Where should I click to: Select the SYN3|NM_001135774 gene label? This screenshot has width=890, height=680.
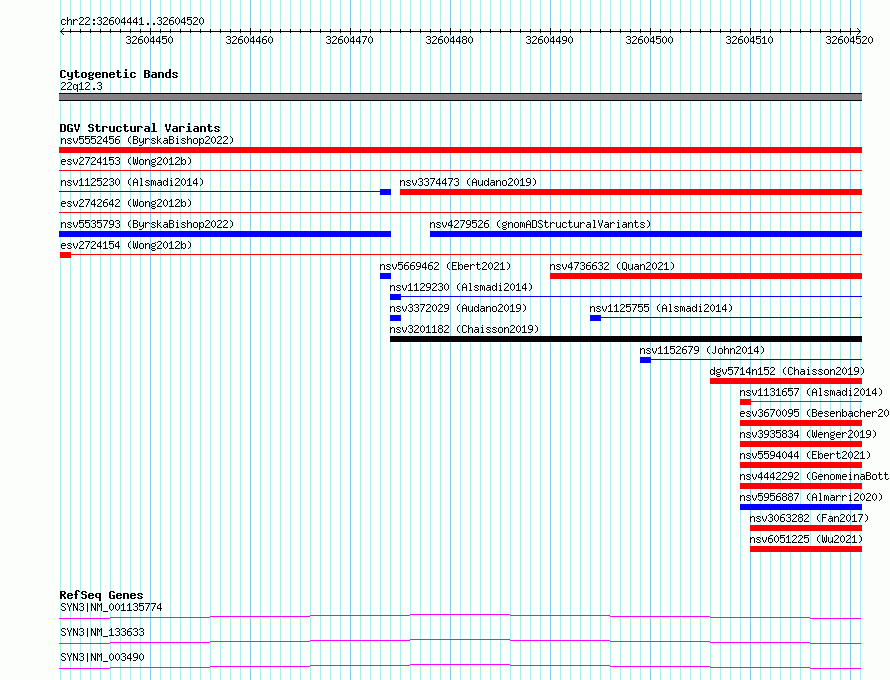[111, 607]
